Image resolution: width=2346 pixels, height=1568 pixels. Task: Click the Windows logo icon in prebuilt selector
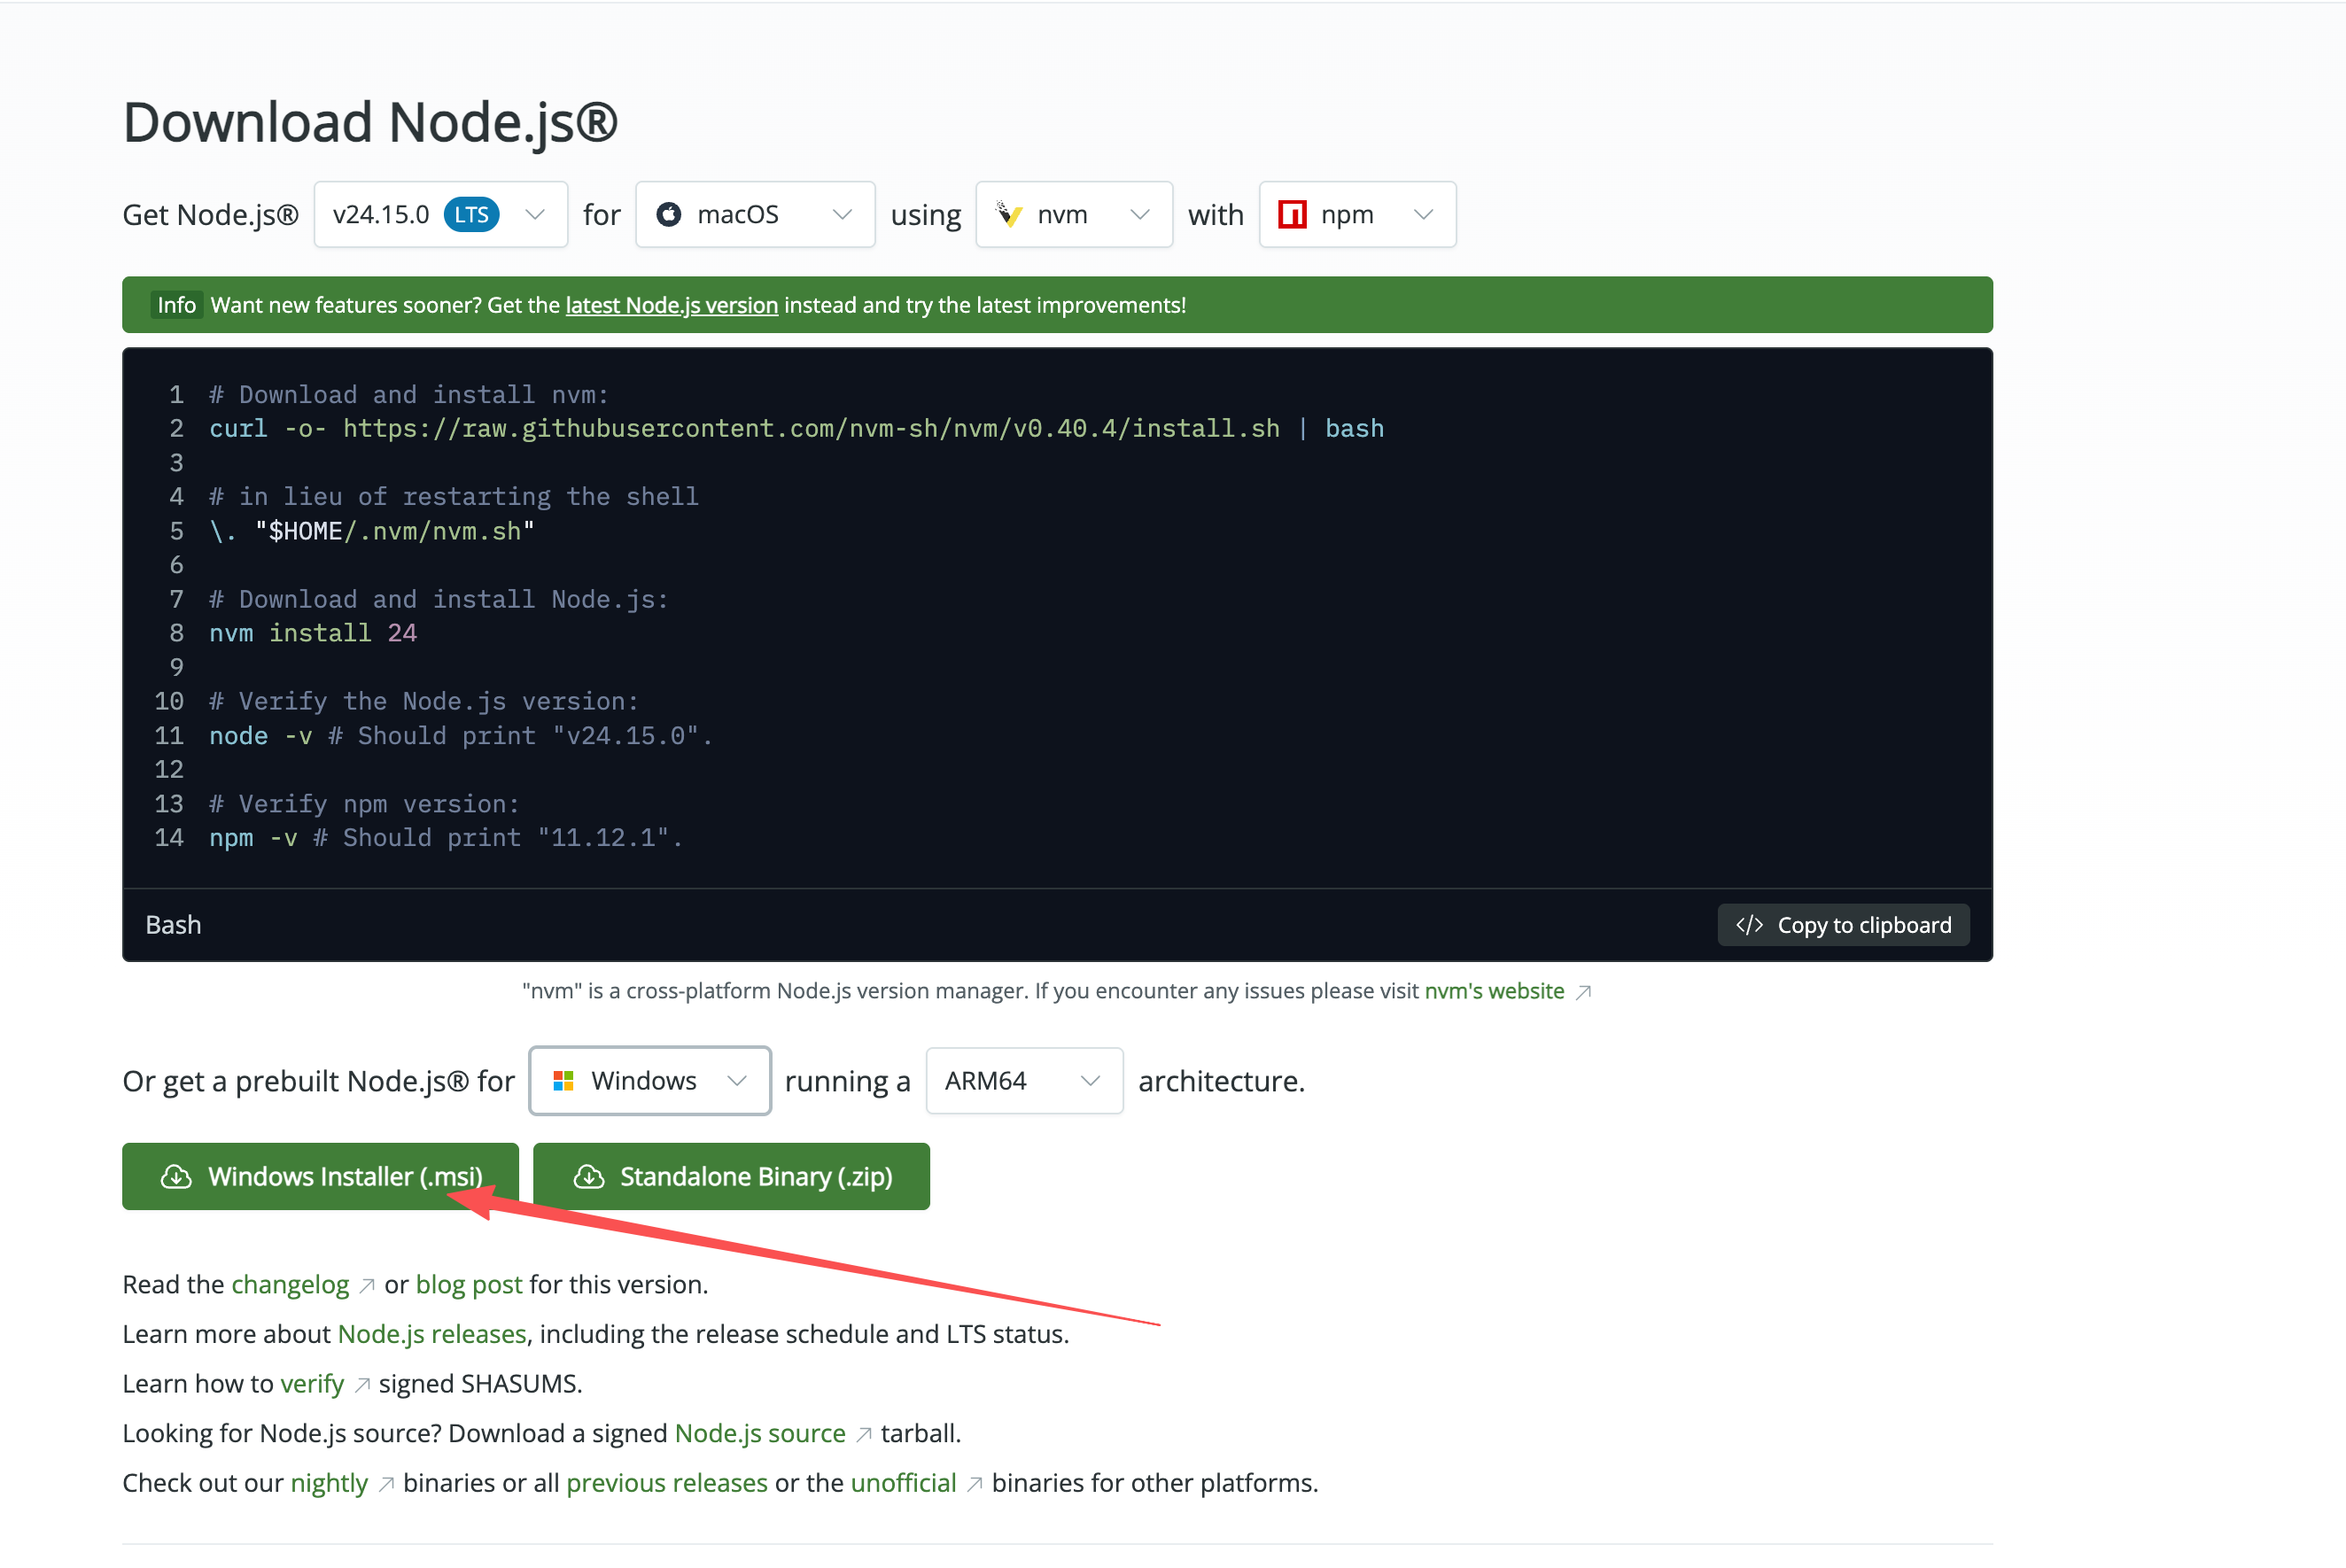[x=563, y=1080]
